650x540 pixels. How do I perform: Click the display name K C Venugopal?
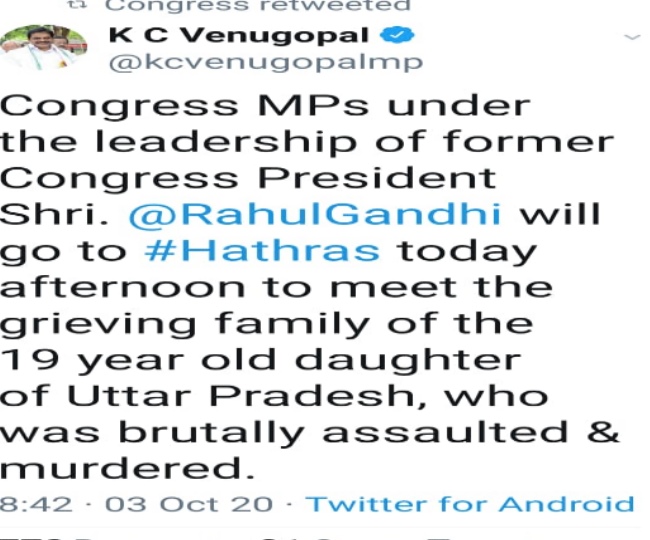[x=238, y=36]
